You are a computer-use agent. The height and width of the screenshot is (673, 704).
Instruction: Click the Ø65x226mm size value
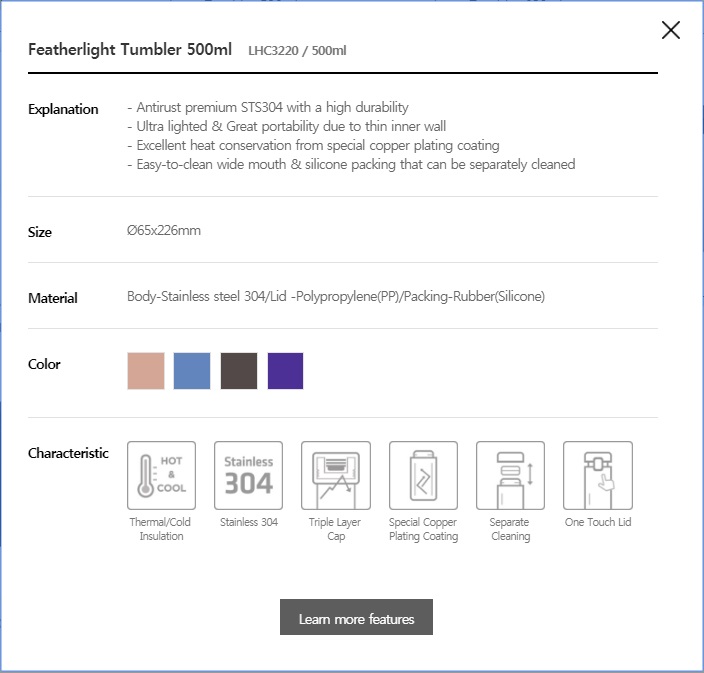pos(164,230)
